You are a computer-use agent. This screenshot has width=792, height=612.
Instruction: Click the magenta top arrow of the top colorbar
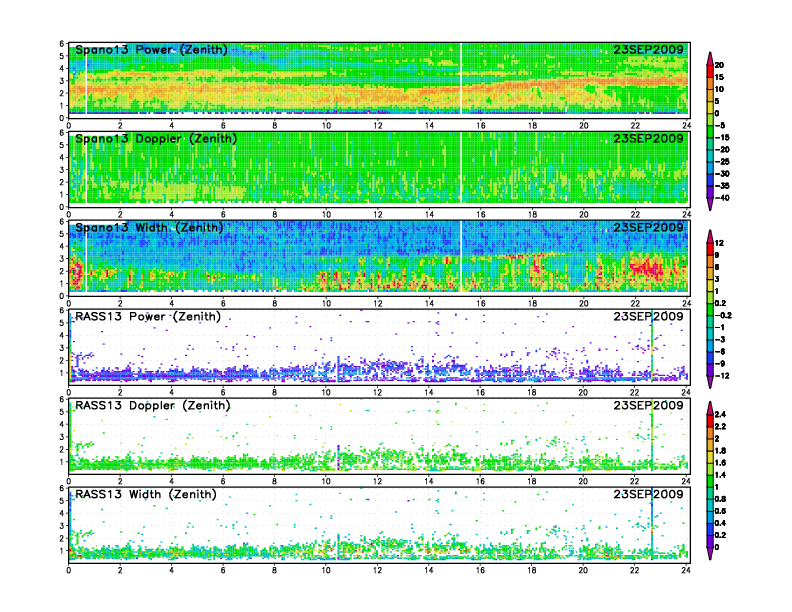710,59
